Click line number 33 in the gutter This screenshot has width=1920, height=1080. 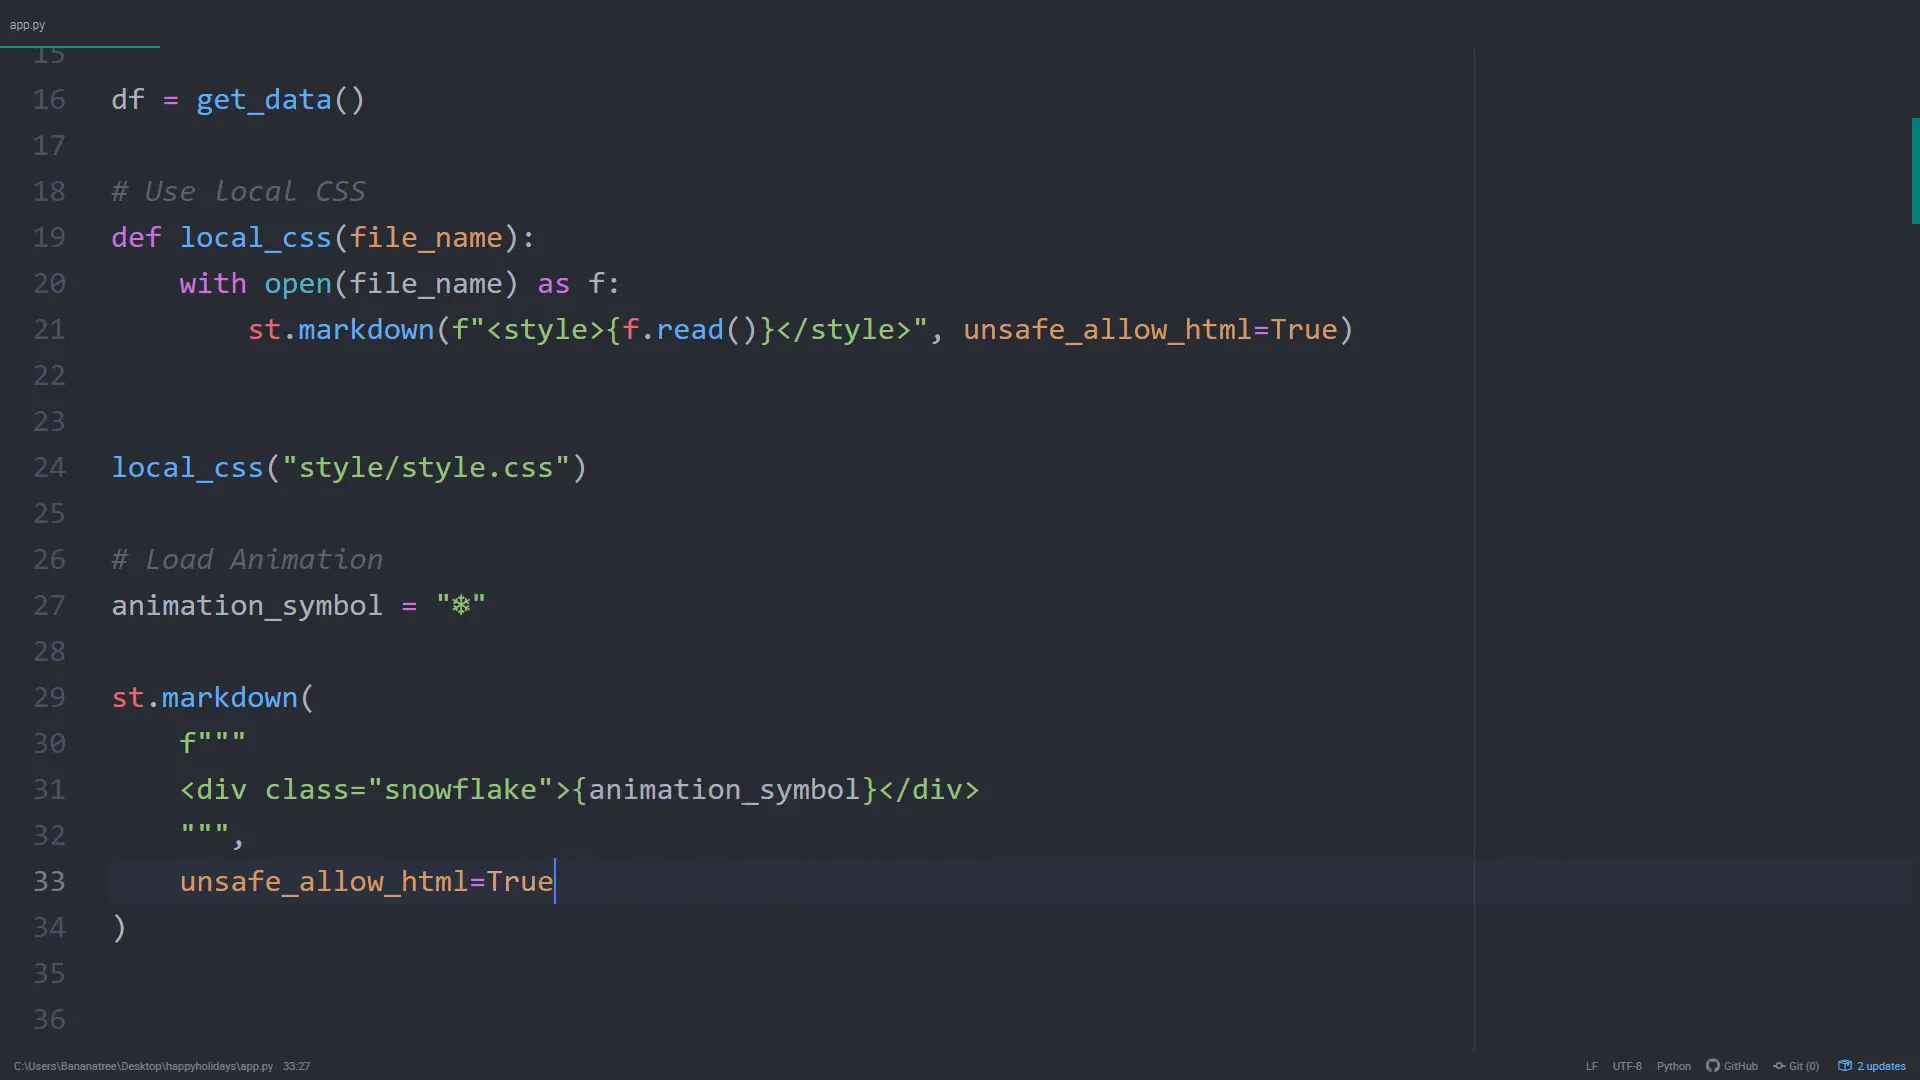(x=48, y=882)
